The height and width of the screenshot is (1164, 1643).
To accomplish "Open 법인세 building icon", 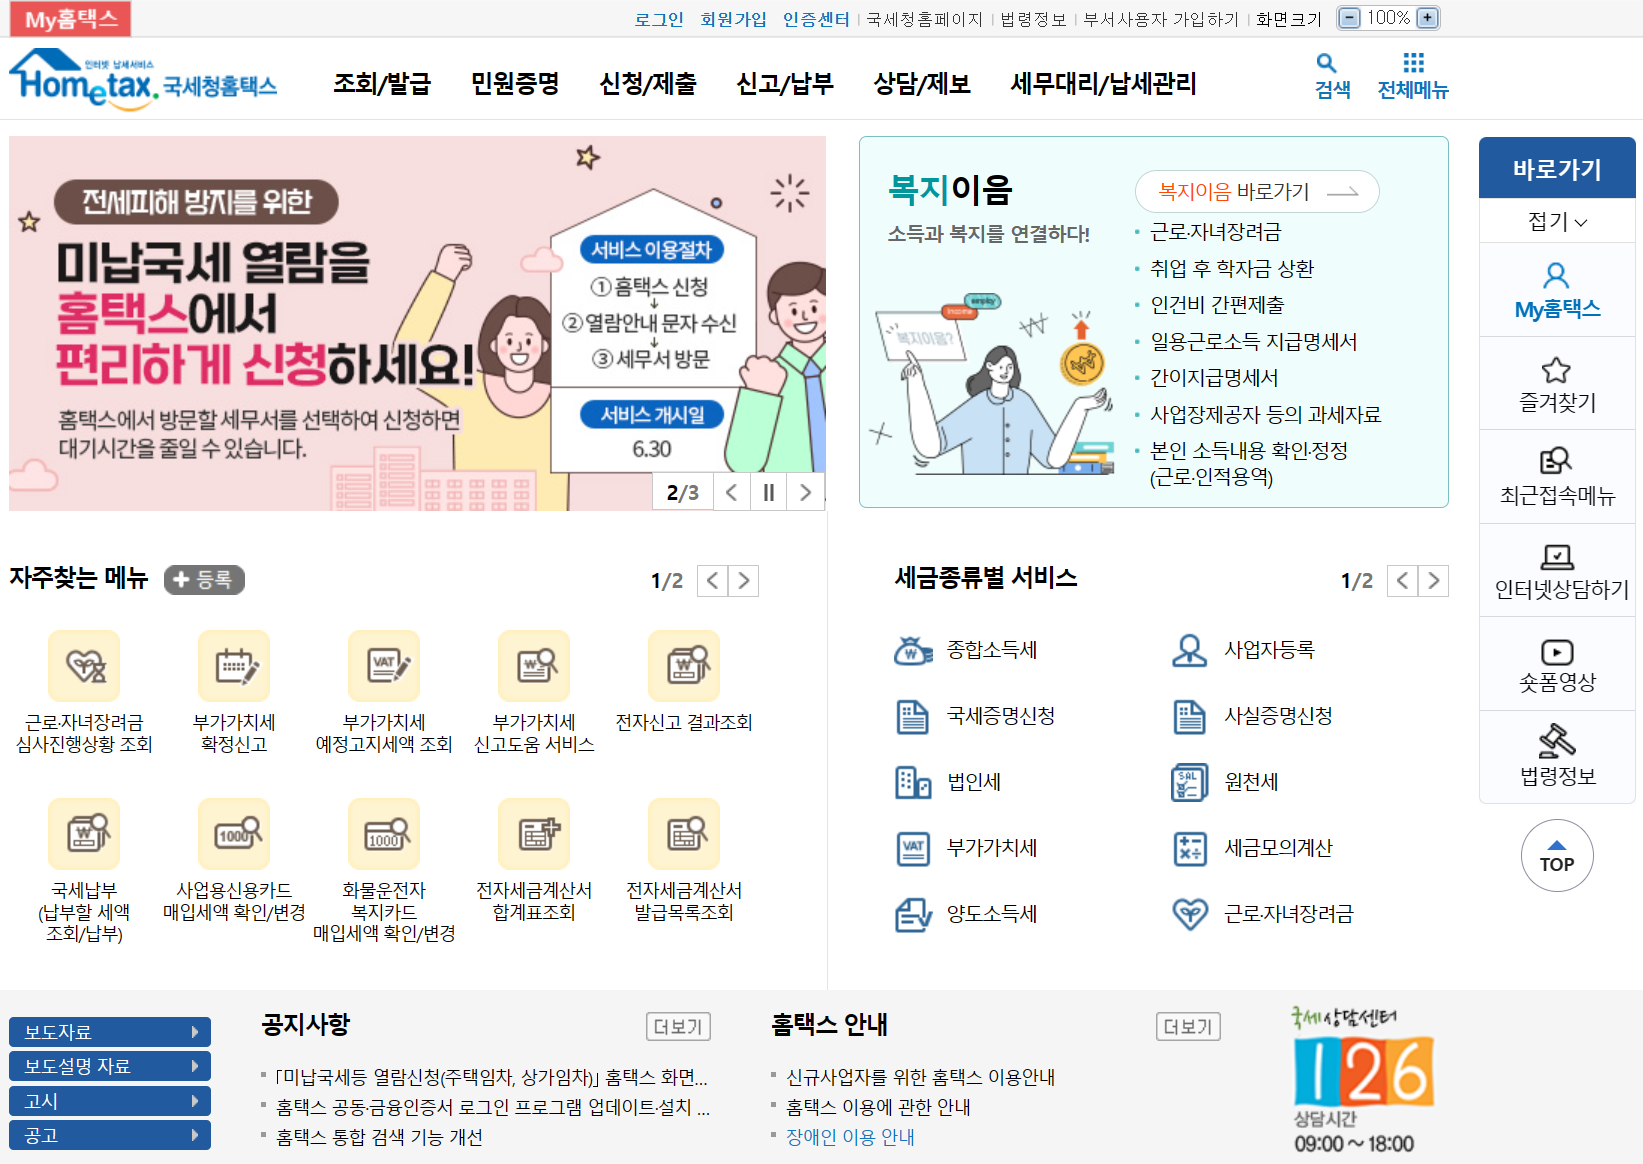I will coord(913,783).
